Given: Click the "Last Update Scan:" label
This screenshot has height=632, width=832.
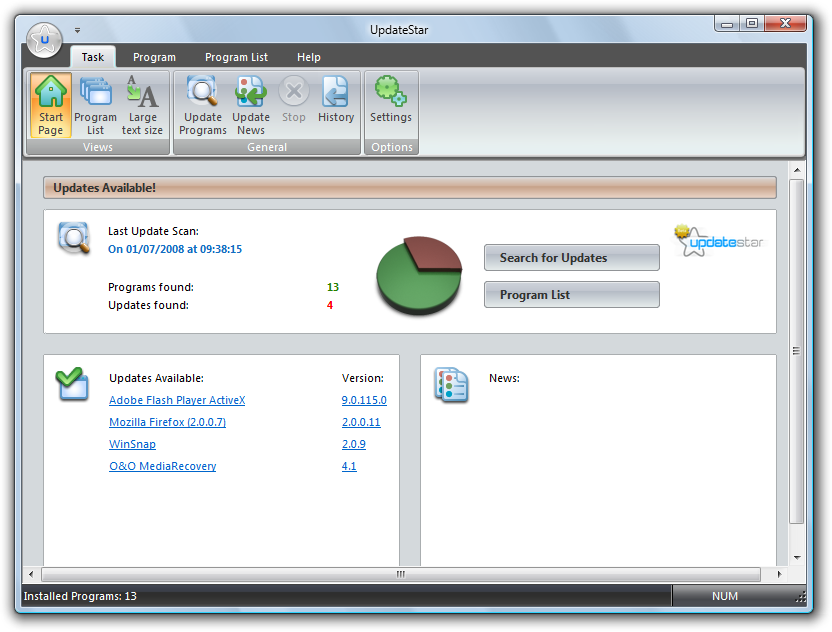Looking at the screenshot, I should pyautogui.click(x=153, y=231).
